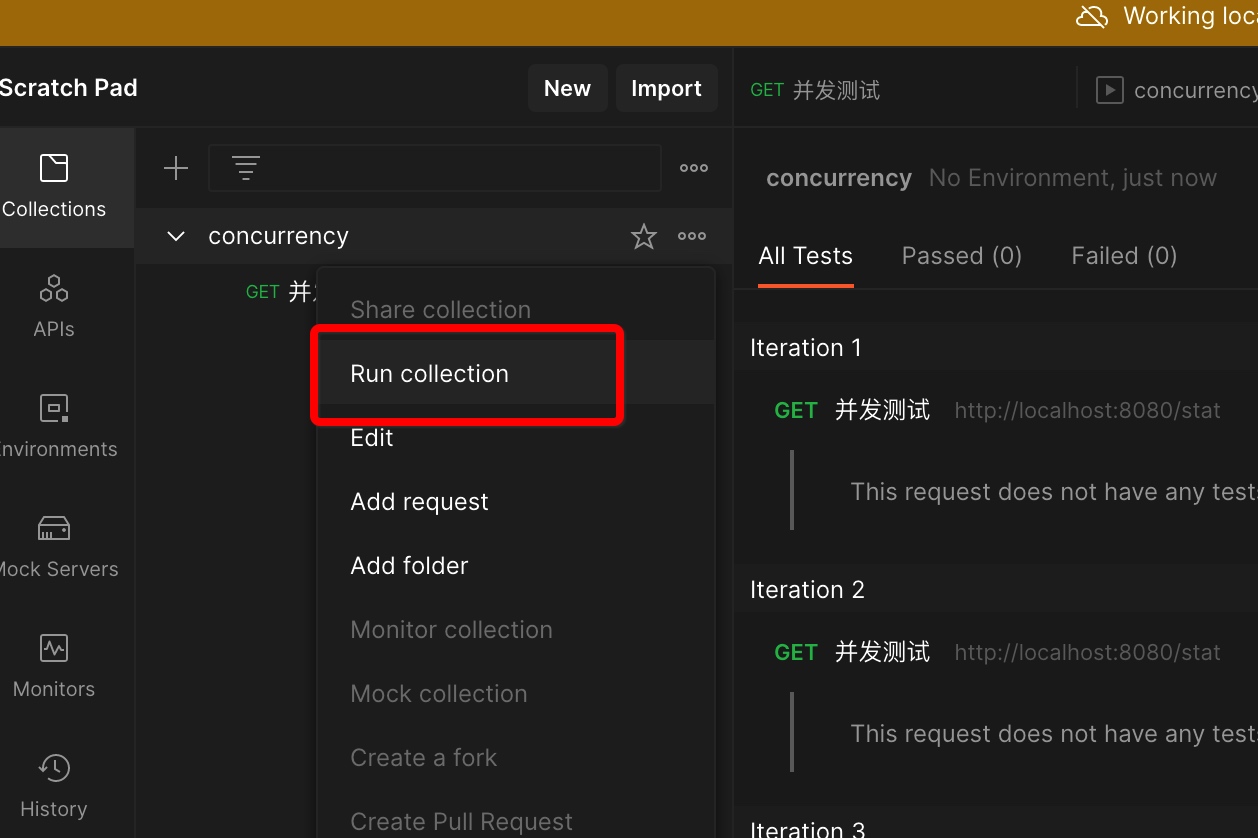Select Run collection from context menu

point(429,374)
